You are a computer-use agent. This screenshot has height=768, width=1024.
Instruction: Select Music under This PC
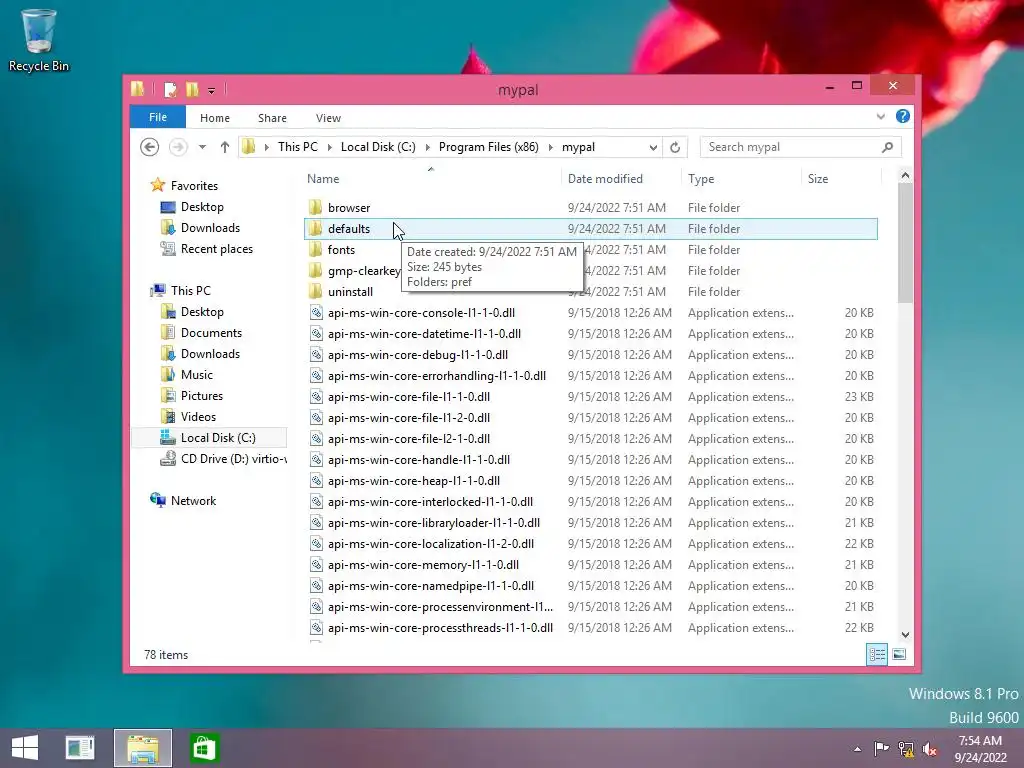click(x=197, y=374)
